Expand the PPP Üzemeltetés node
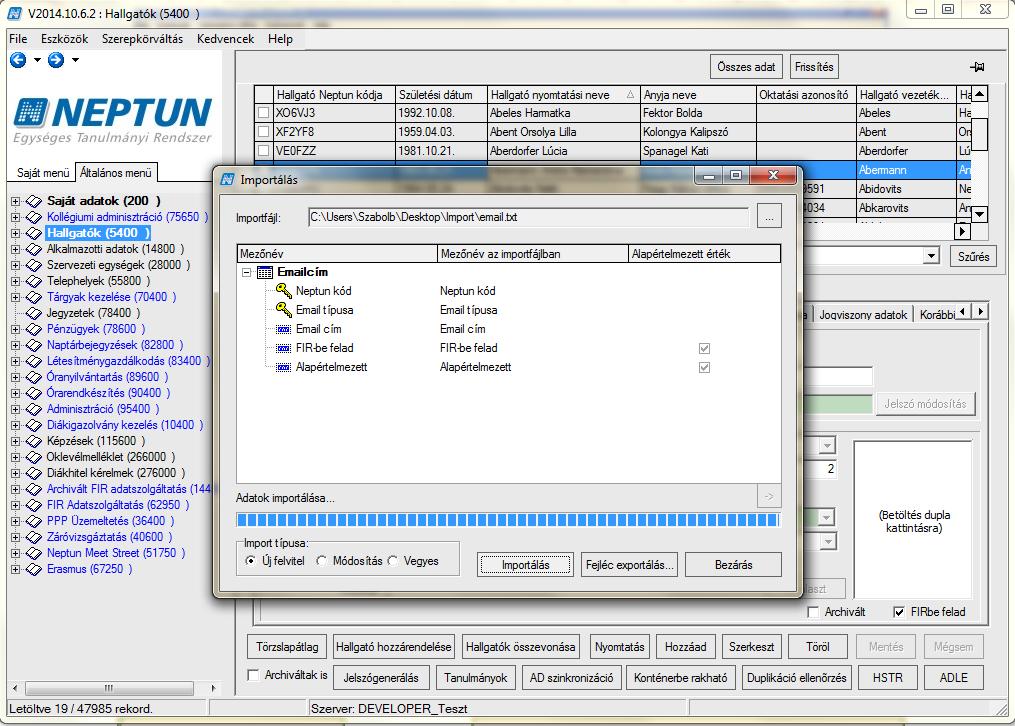Screen dimensions: 1015x726 15,522
